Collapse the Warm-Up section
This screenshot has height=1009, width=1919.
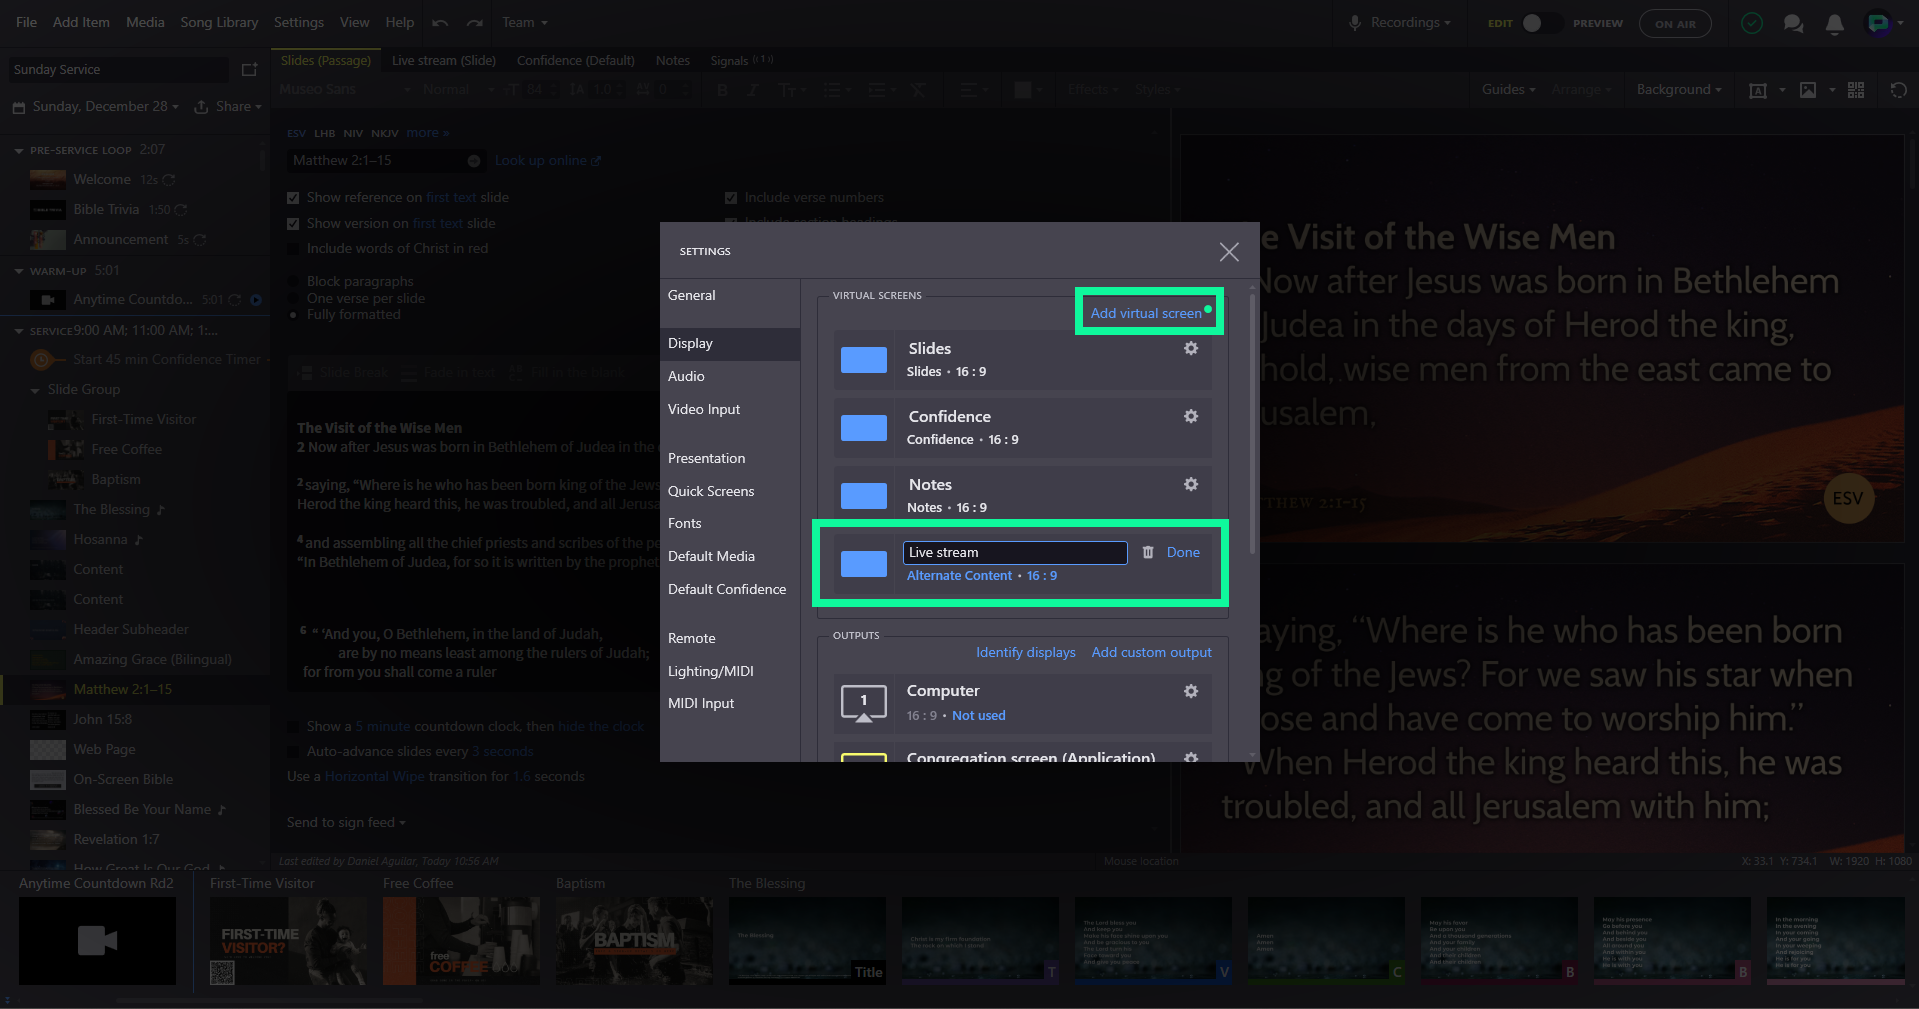[x=19, y=271]
